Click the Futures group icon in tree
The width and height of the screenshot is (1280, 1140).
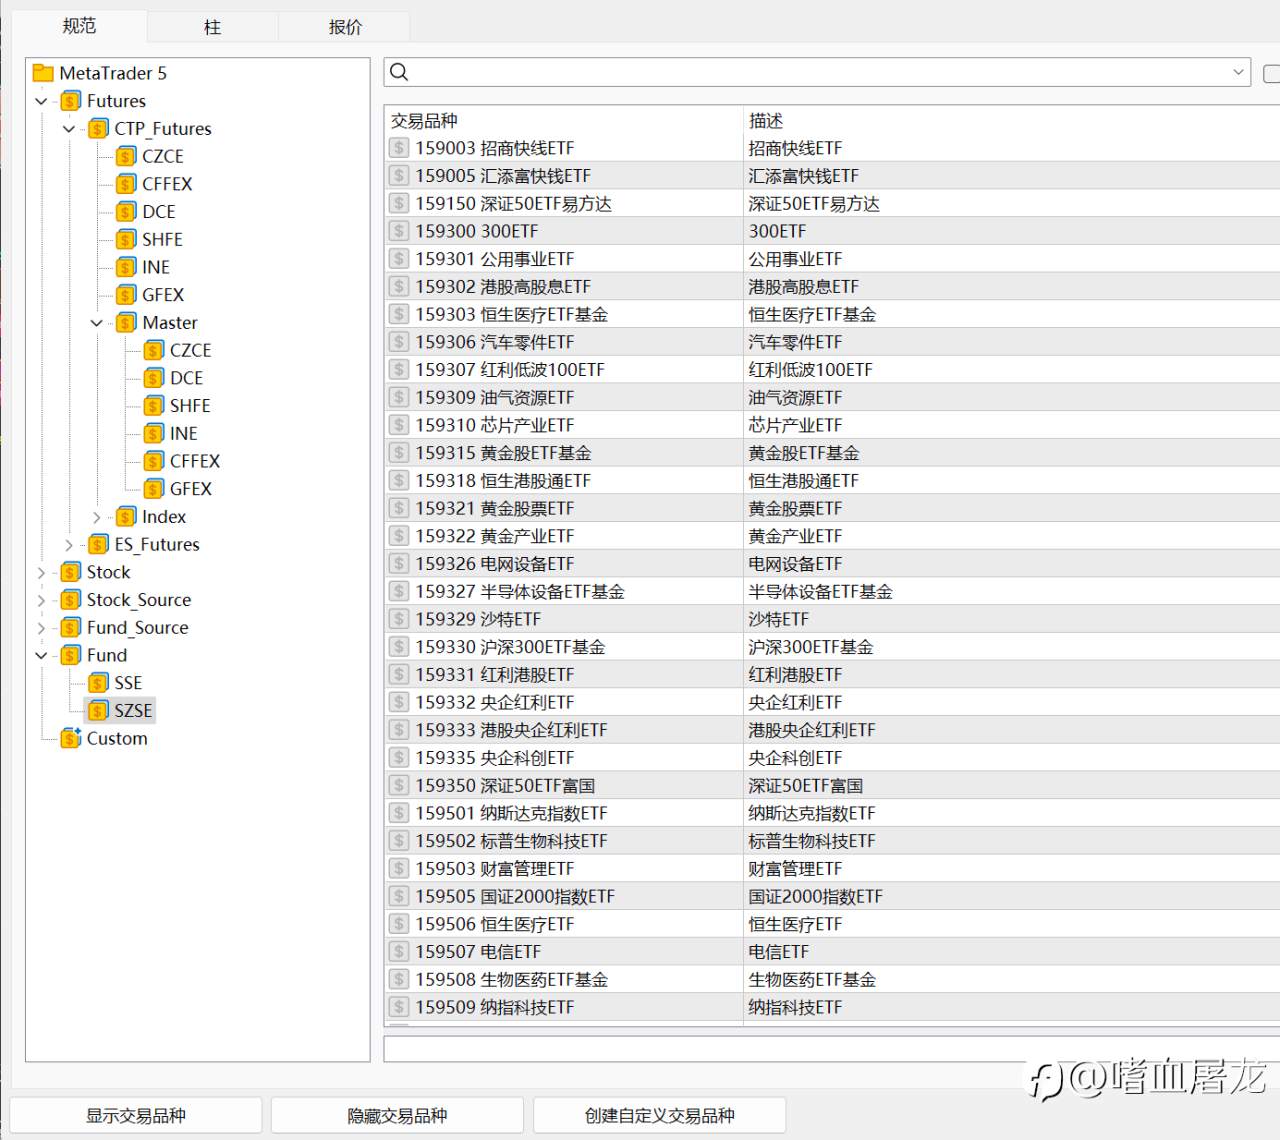coord(71,101)
